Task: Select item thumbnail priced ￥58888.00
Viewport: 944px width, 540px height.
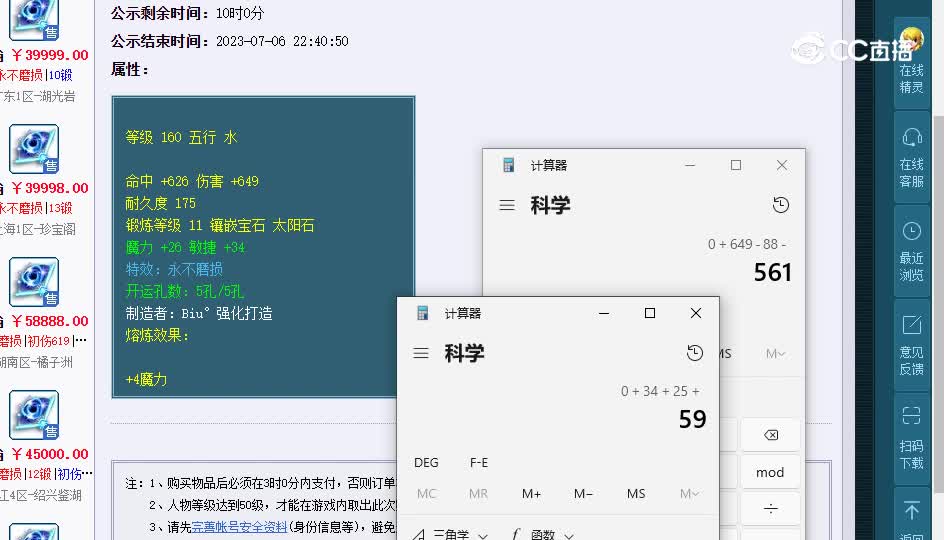Action: (34, 282)
